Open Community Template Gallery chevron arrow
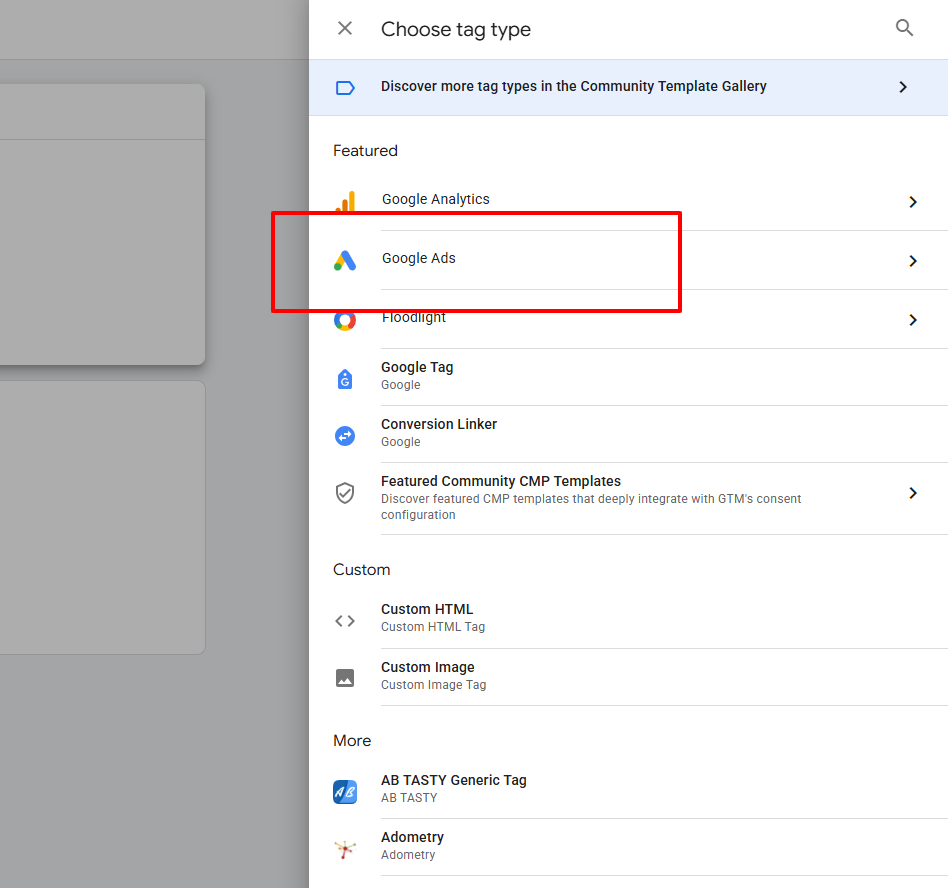Screen dimensions: 948x888 (903, 87)
